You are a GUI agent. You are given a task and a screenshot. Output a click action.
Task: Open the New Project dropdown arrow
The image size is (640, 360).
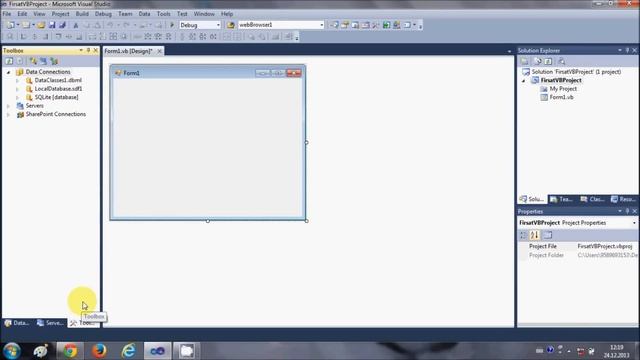pyautogui.click(x=18, y=25)
